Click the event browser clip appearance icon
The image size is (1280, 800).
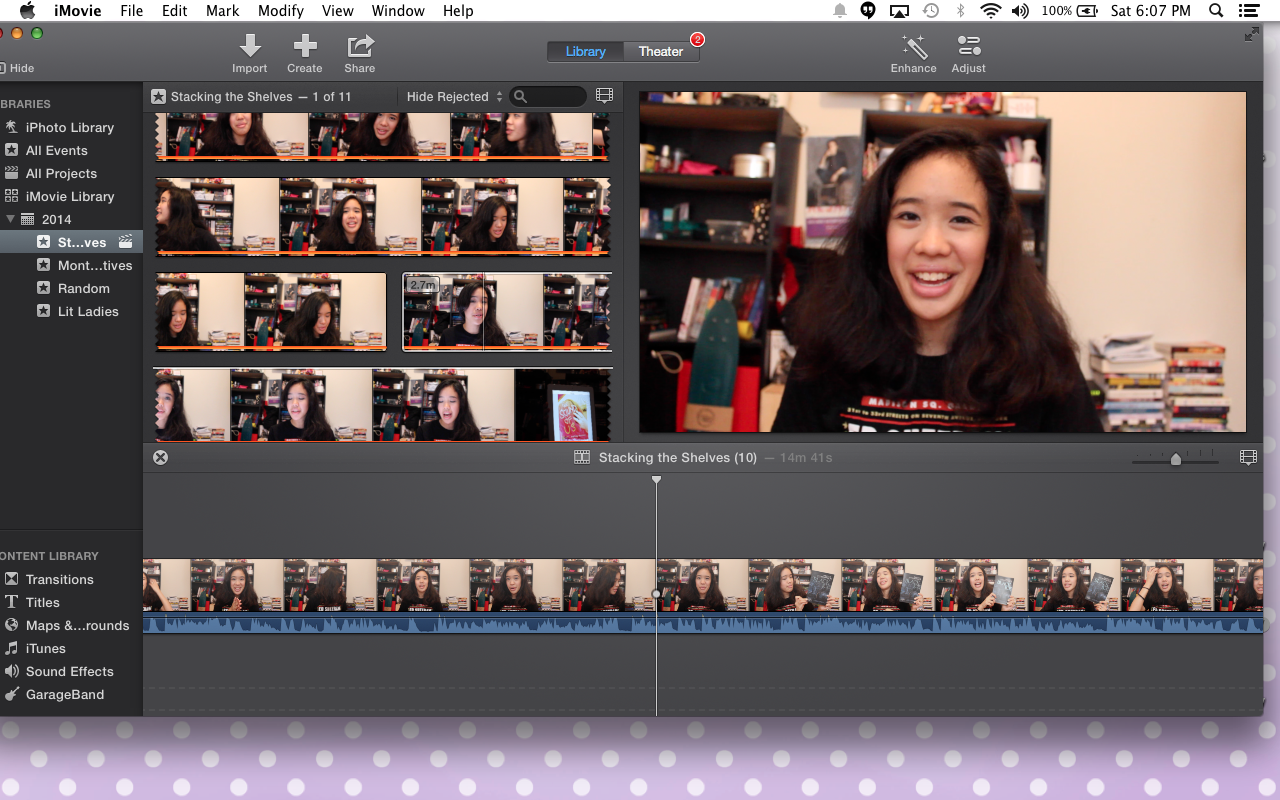pyautogui.click(x=604, y=95)
